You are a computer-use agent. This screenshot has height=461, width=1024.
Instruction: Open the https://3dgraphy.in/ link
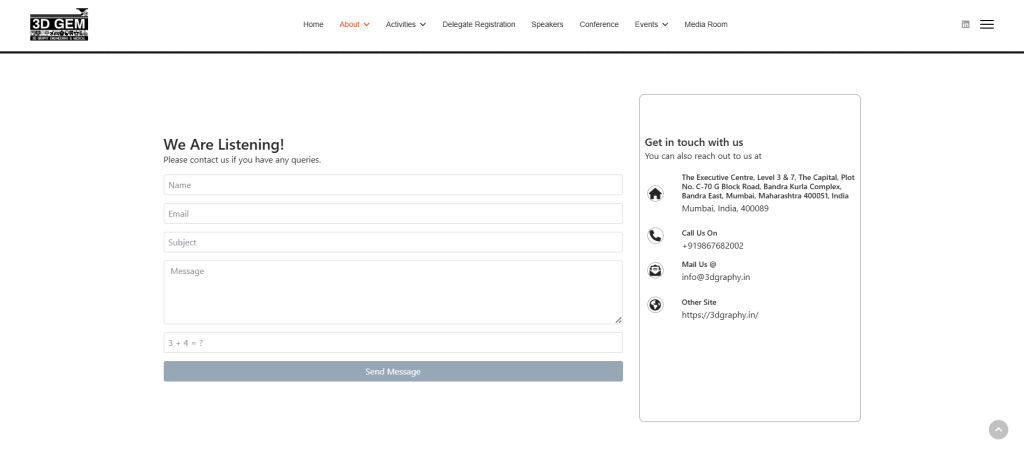720,315
